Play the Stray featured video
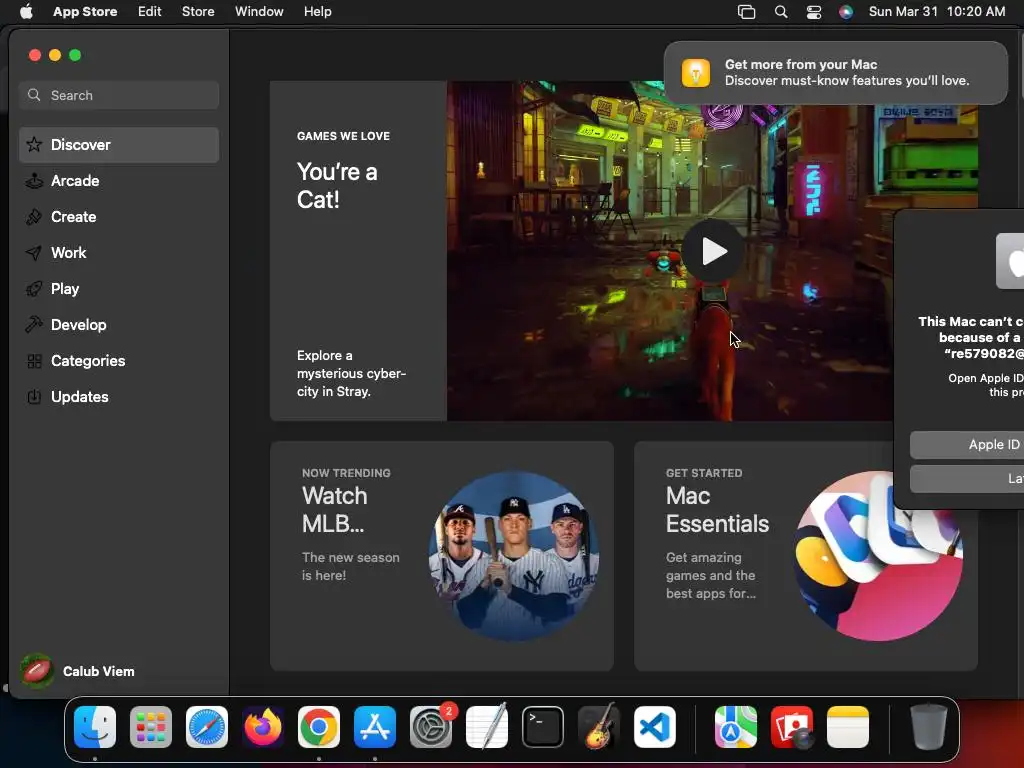This screenshot has width=1024, height=768. pos(713,251)
